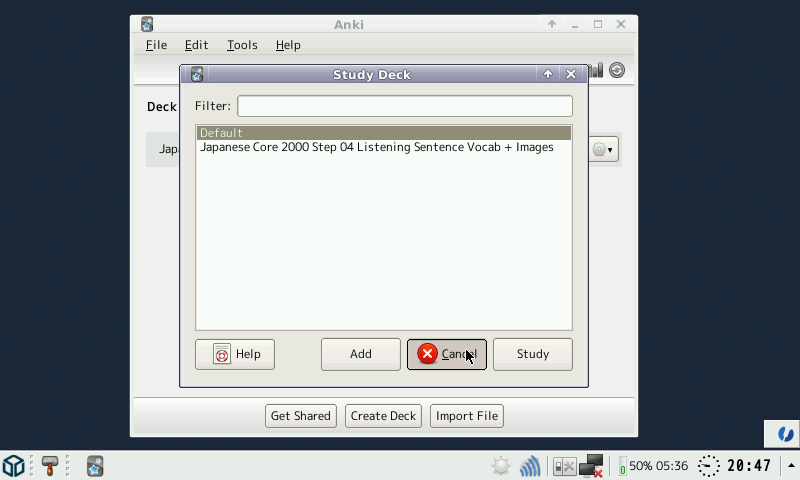Click the Anki star icon in taskbar

(x=95, y=466)
